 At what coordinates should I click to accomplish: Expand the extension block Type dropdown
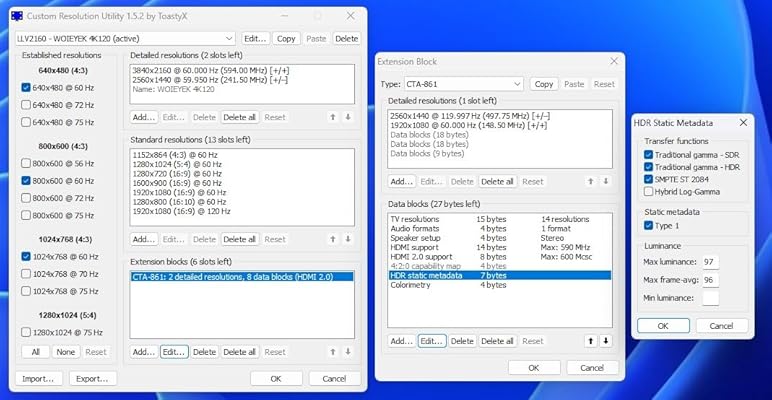[x=464, y=85]
